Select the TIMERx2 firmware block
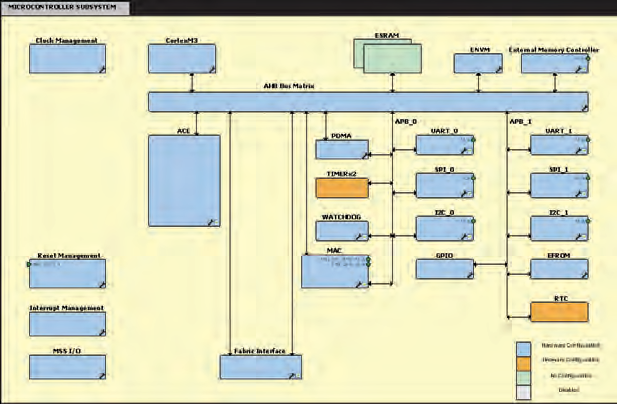The height and width of the screenshot is (404, 617). pyautogui.click(x=342, y=187)
